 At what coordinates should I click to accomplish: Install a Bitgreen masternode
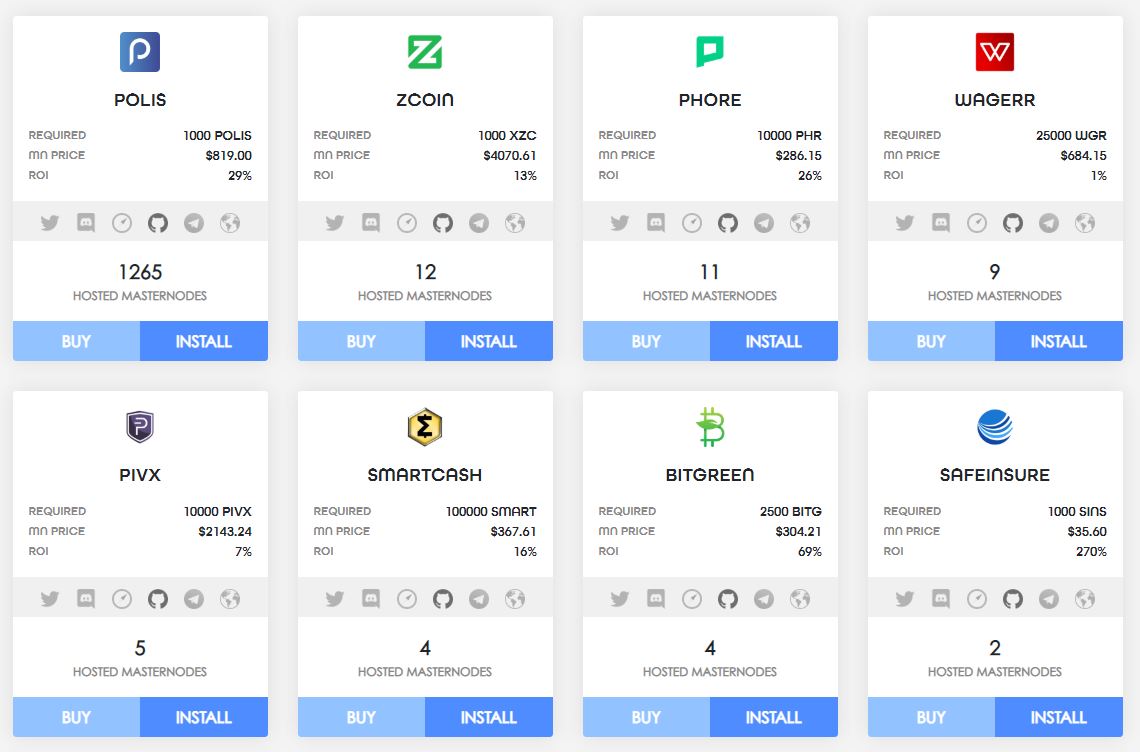pos(774,717)
